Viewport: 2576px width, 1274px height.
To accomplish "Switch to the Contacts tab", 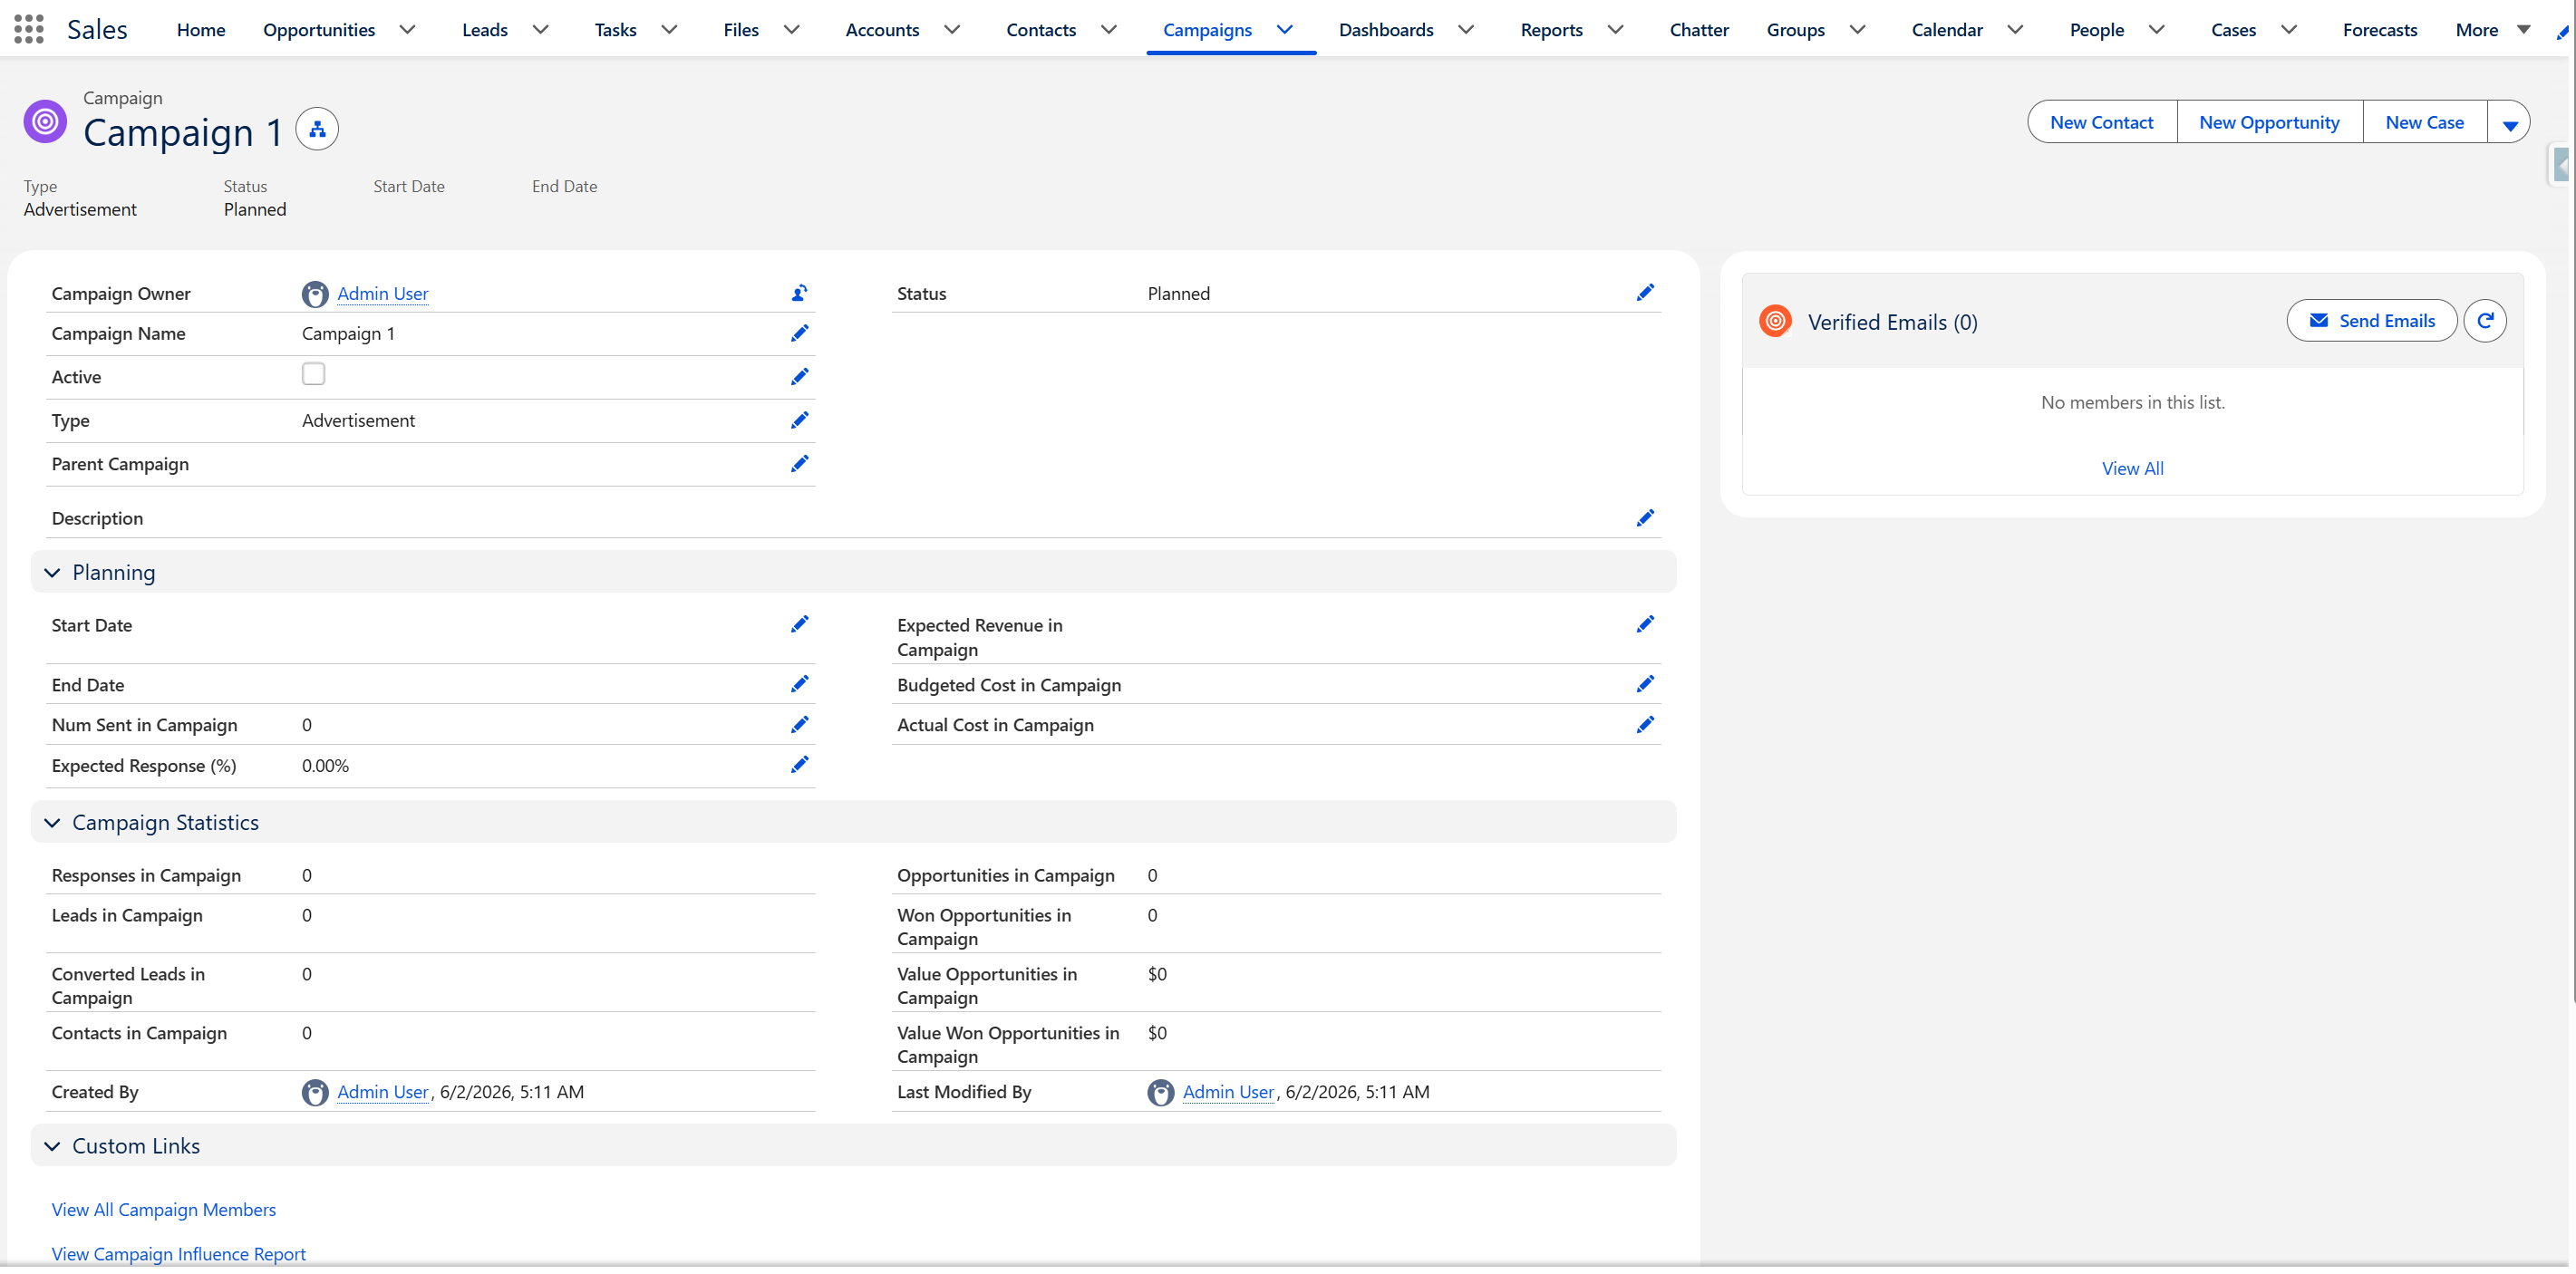I will 1041,30.
